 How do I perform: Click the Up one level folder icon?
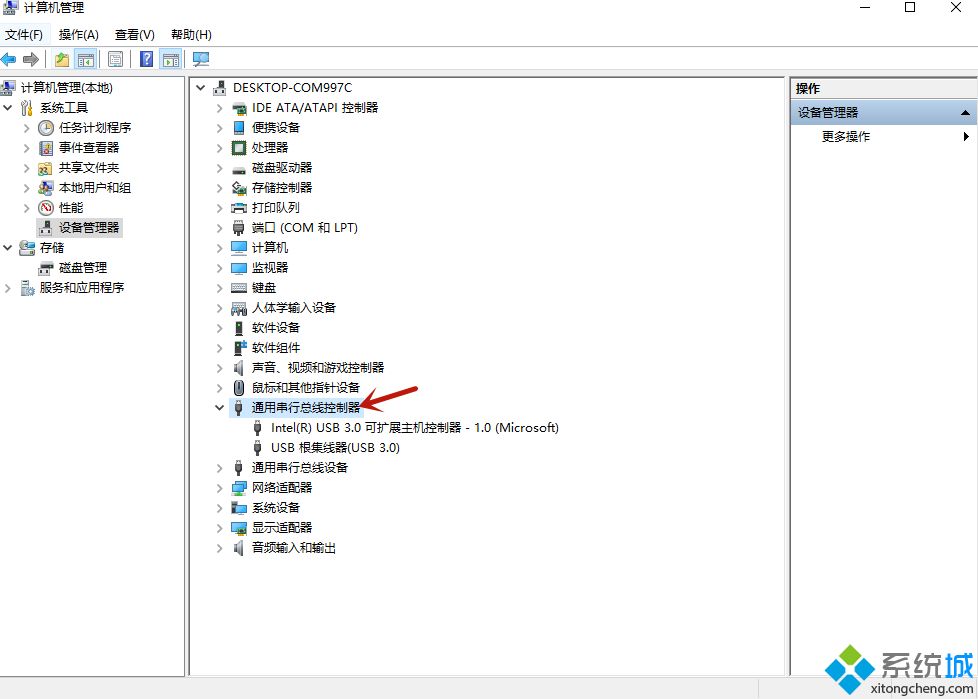62,59
